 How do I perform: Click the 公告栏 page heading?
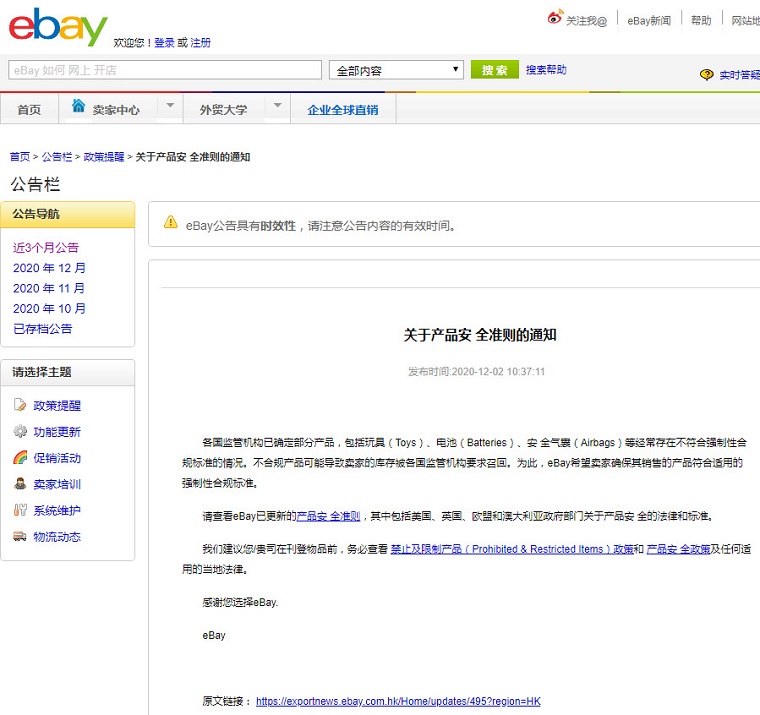35,184
